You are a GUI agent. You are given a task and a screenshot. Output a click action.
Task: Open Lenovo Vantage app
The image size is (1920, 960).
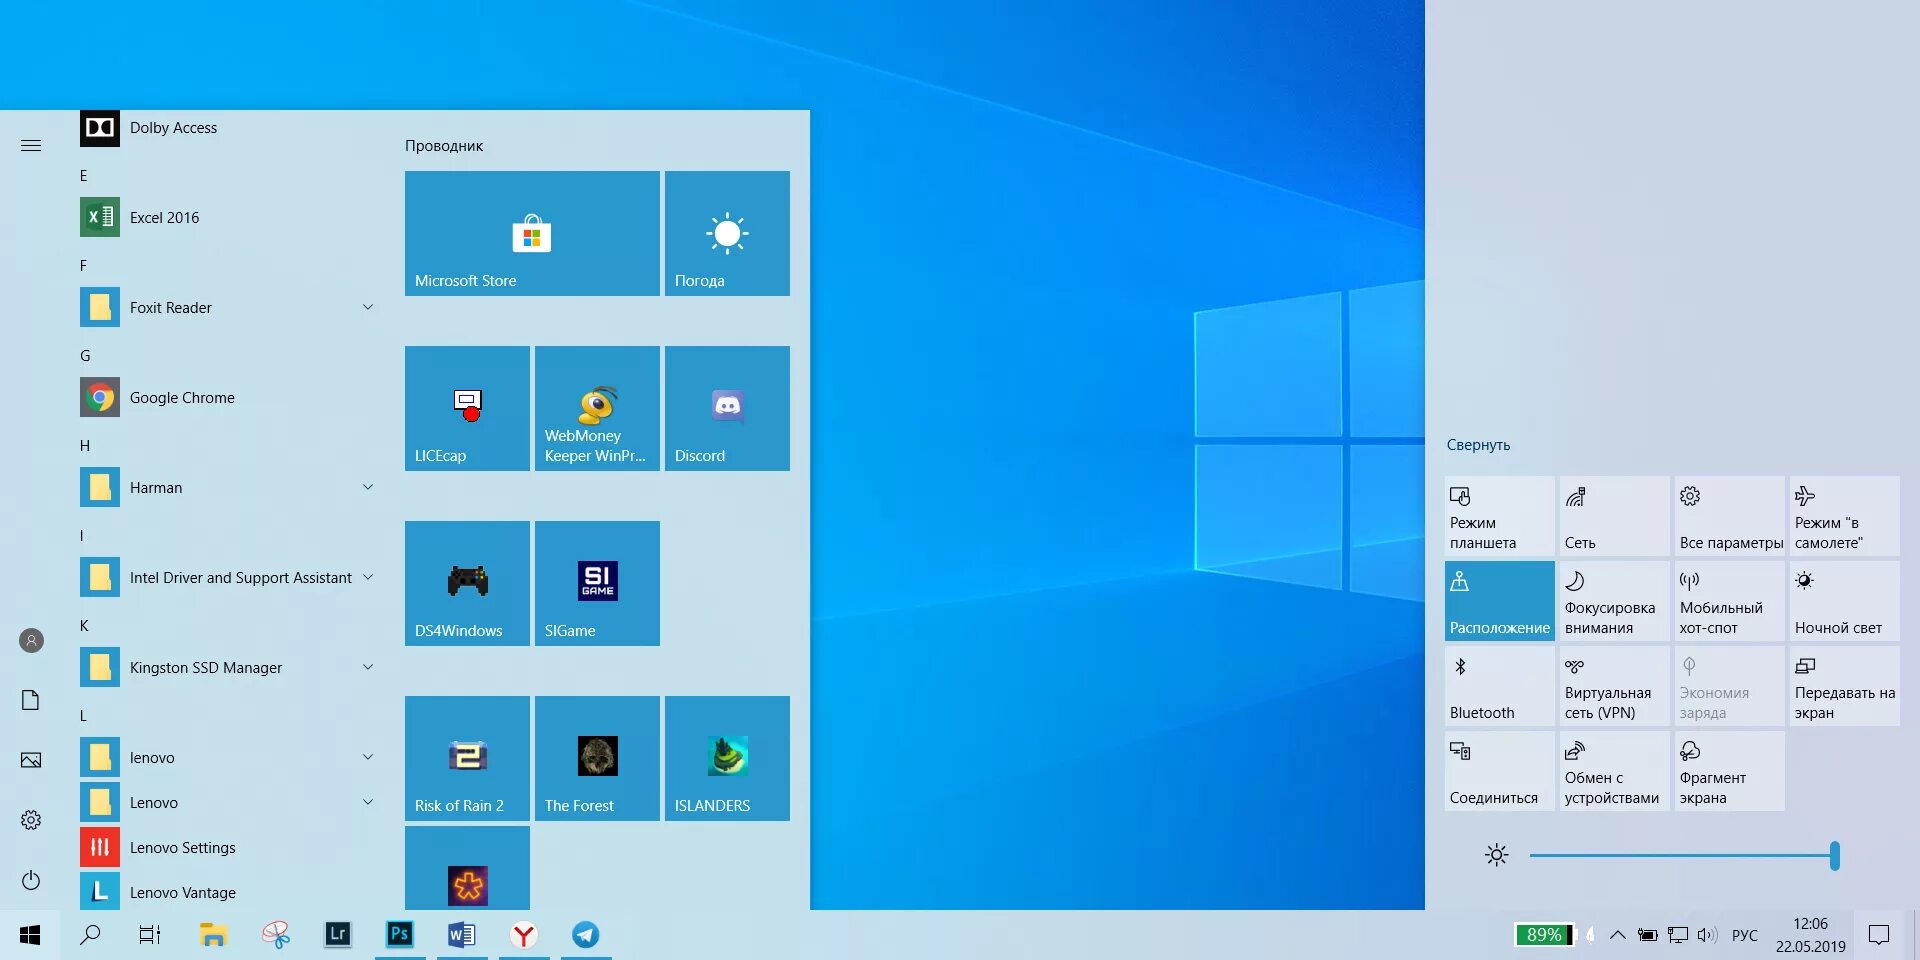(230, 892)
